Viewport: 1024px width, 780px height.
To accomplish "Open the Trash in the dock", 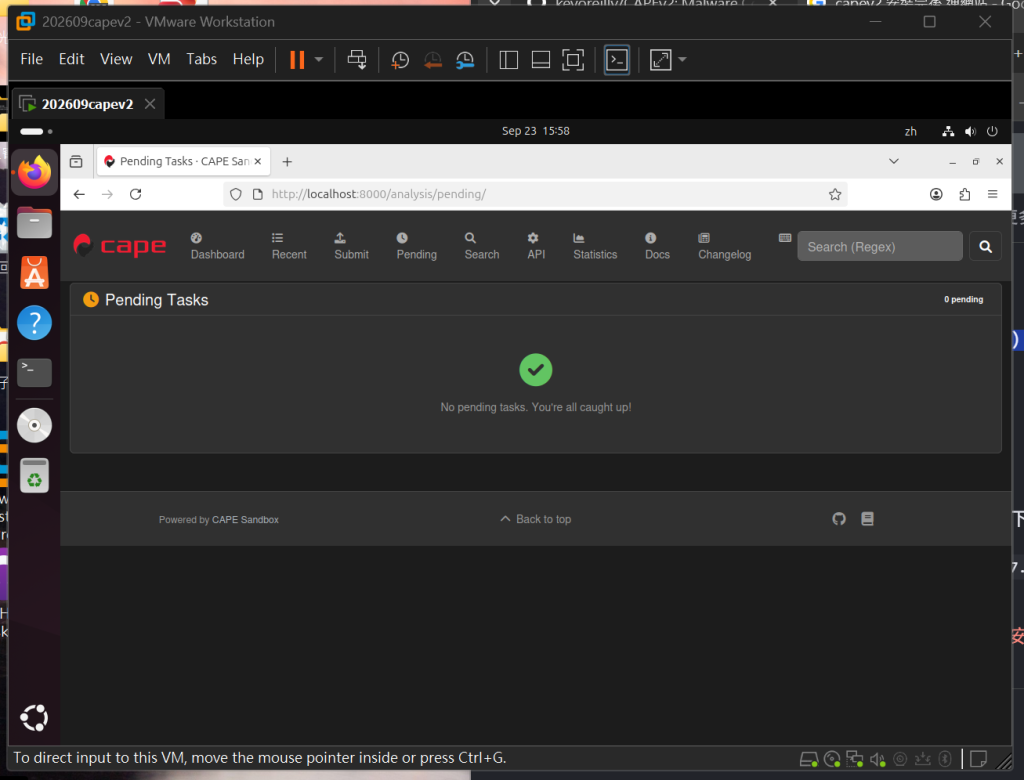I will (35, 476).
